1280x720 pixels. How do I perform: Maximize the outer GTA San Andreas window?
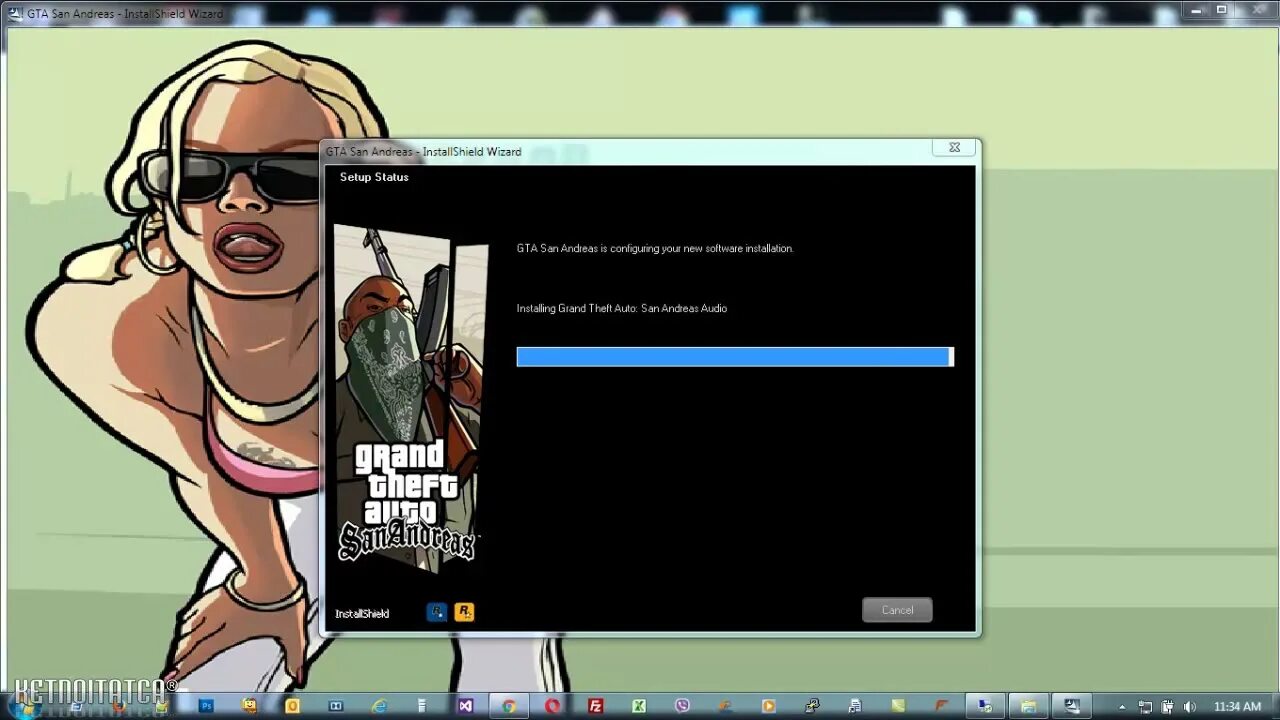[x=1222, y=10]
